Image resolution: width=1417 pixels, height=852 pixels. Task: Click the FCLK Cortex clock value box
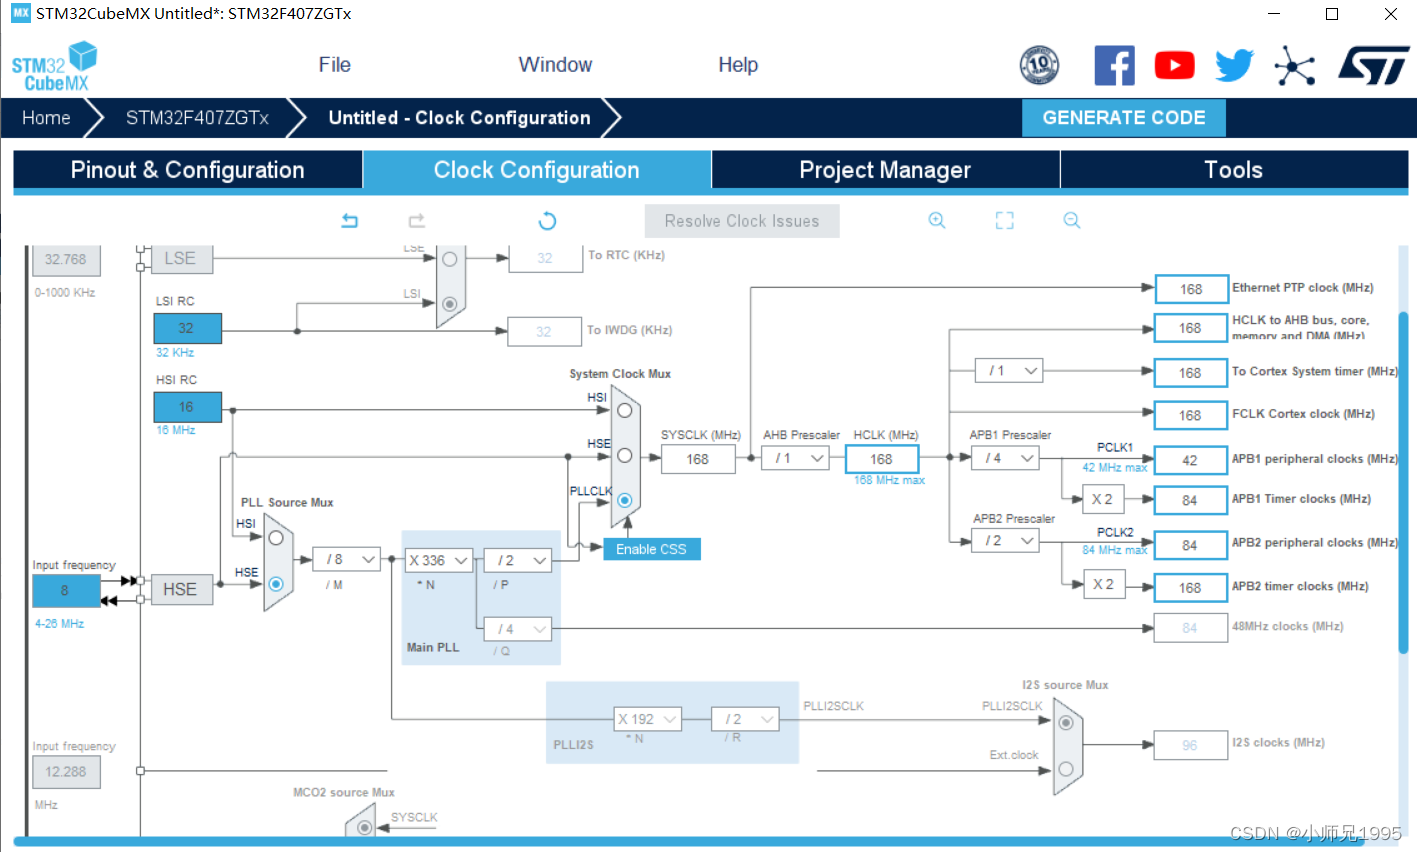[1190, 415]
